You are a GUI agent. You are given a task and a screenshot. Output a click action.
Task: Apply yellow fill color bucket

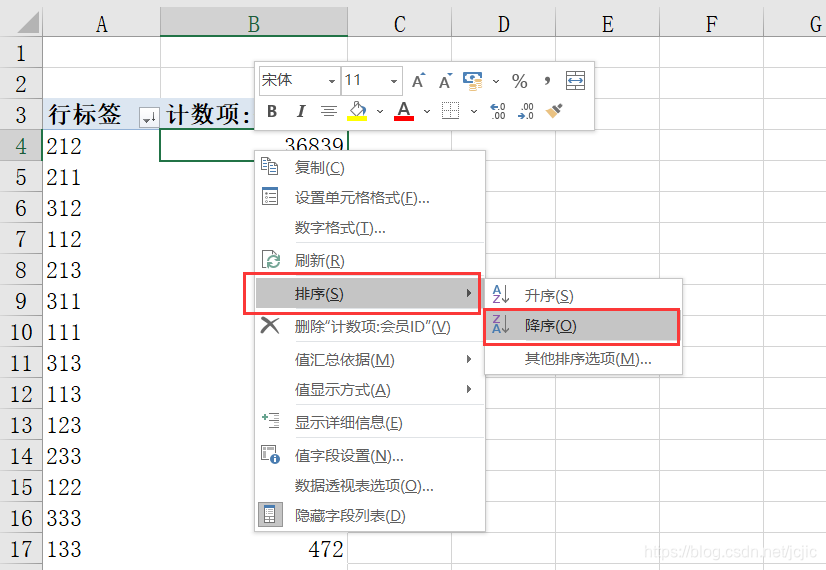point(357,111)
